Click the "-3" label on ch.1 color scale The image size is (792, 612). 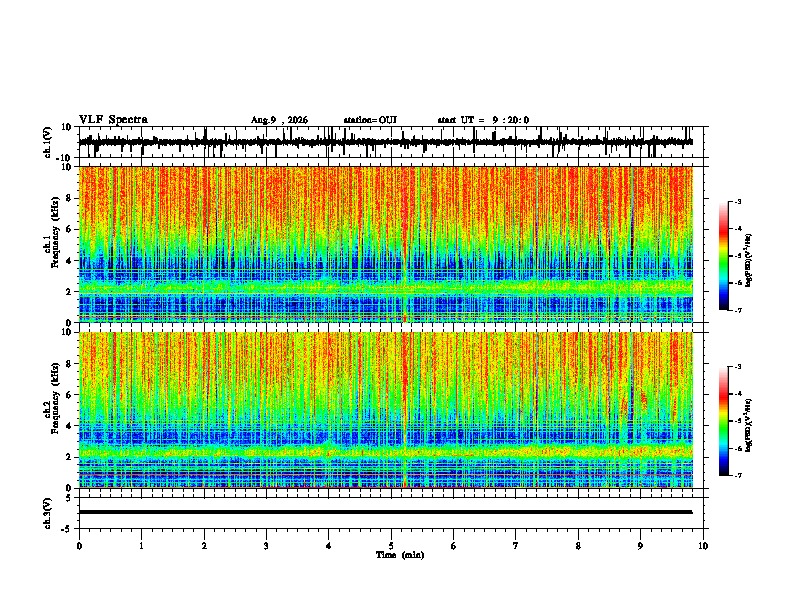737,201
